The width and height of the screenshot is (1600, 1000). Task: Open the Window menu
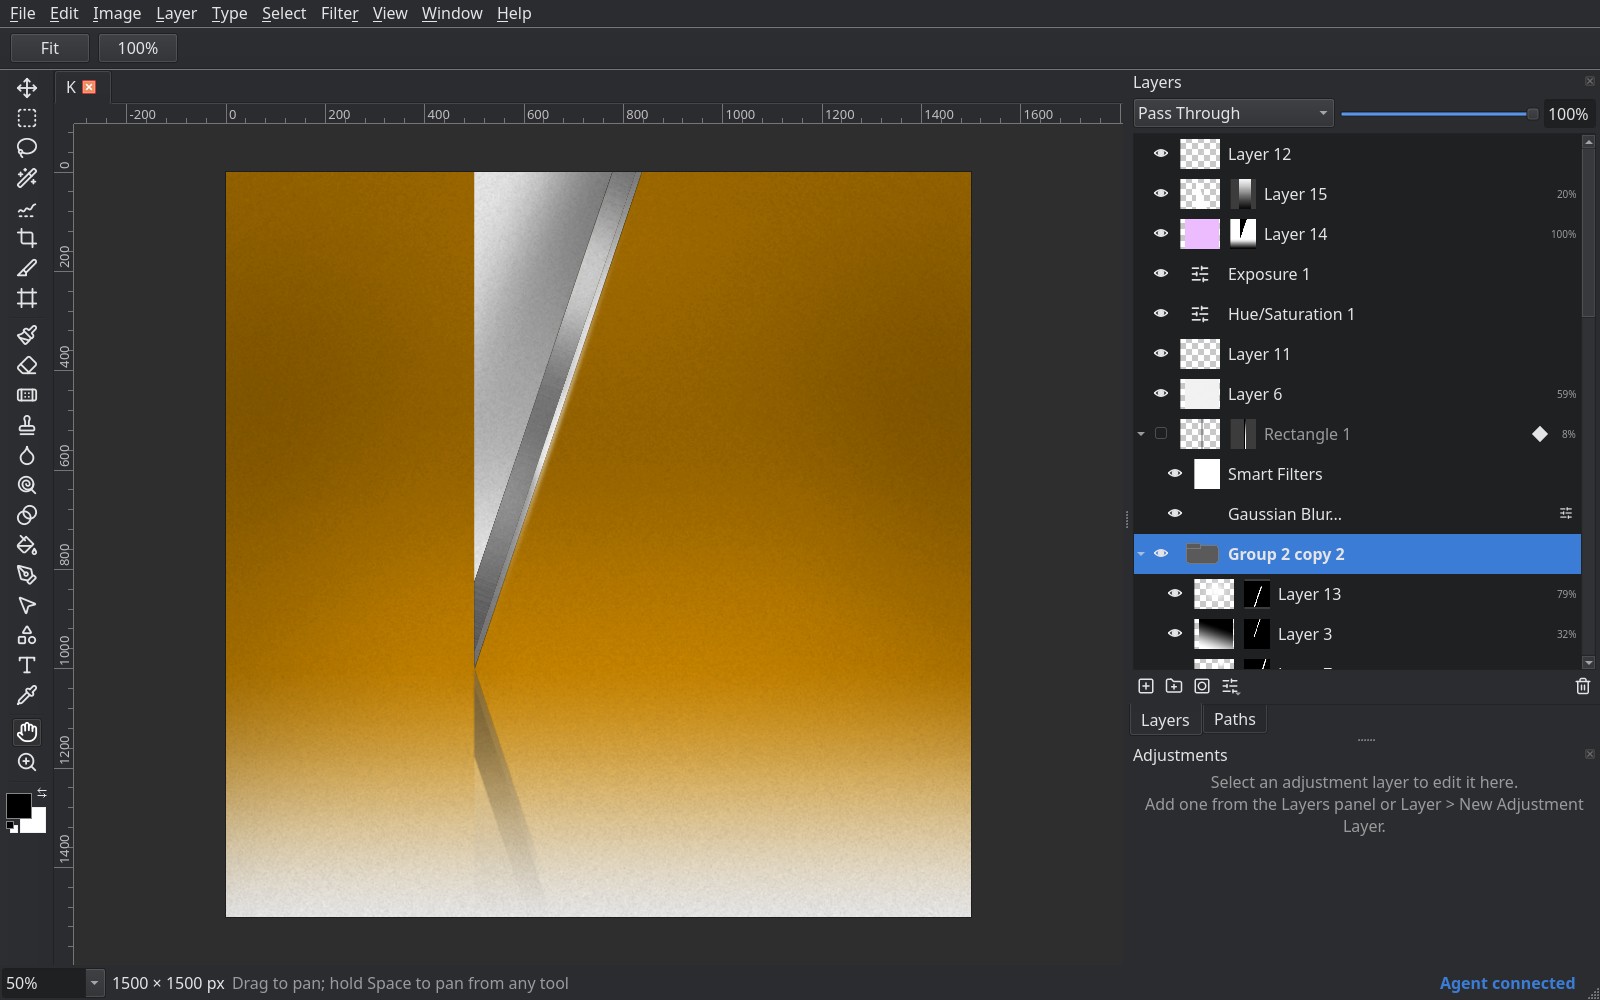[x=452, y=13]
